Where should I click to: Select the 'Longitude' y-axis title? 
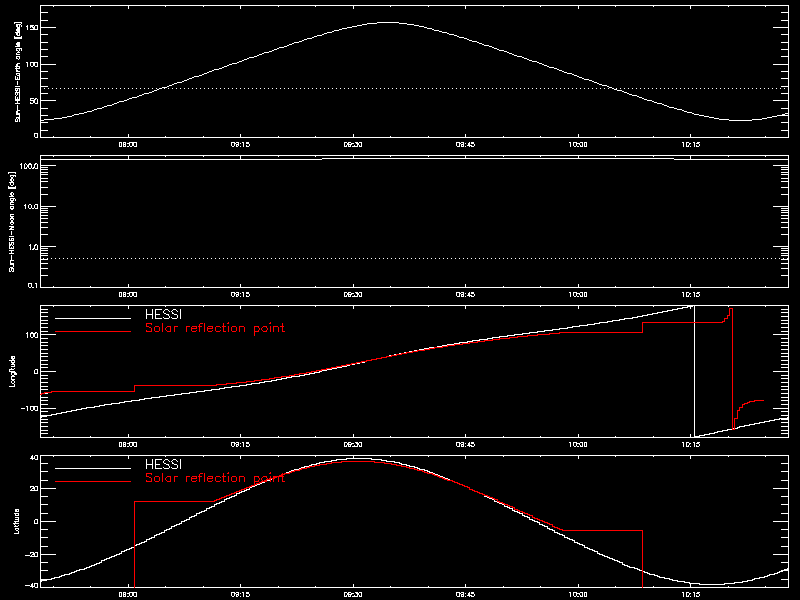(x=12, y=371)
